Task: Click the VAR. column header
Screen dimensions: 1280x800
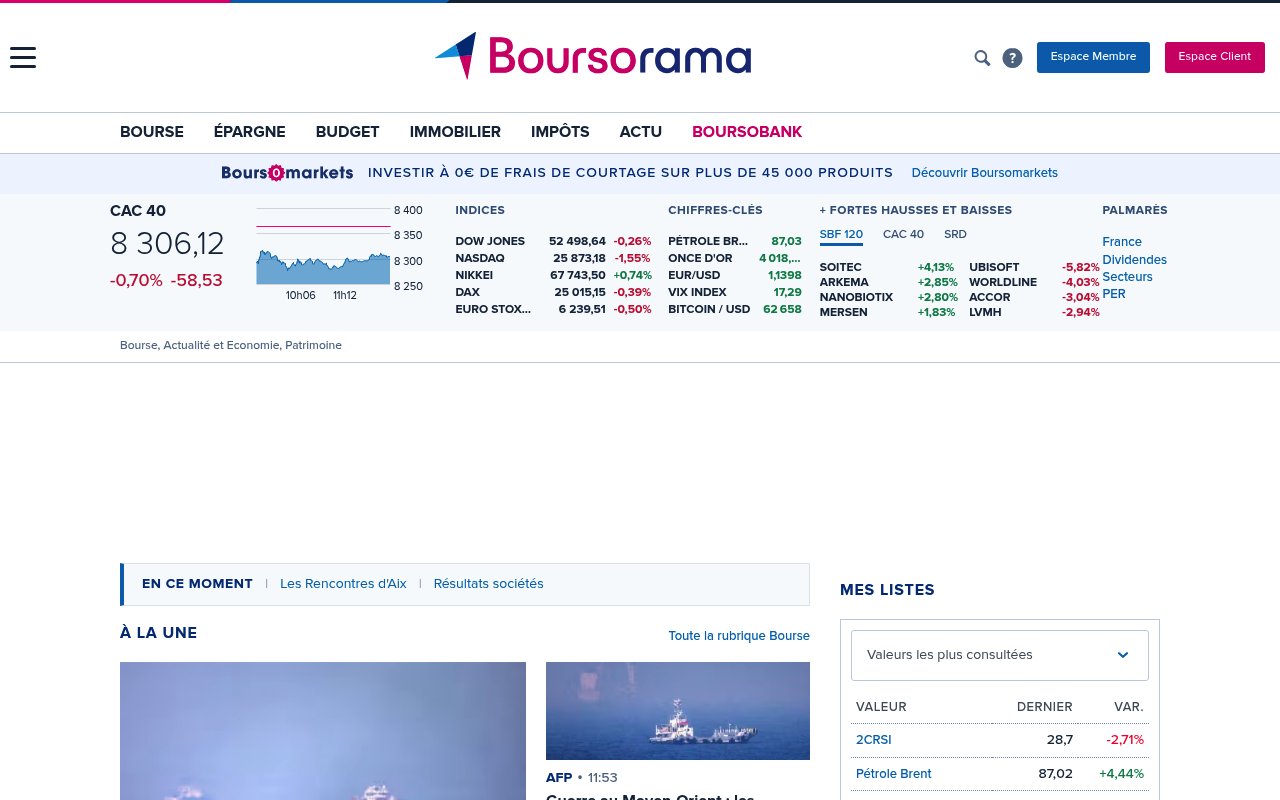Action: (1128, 707)
